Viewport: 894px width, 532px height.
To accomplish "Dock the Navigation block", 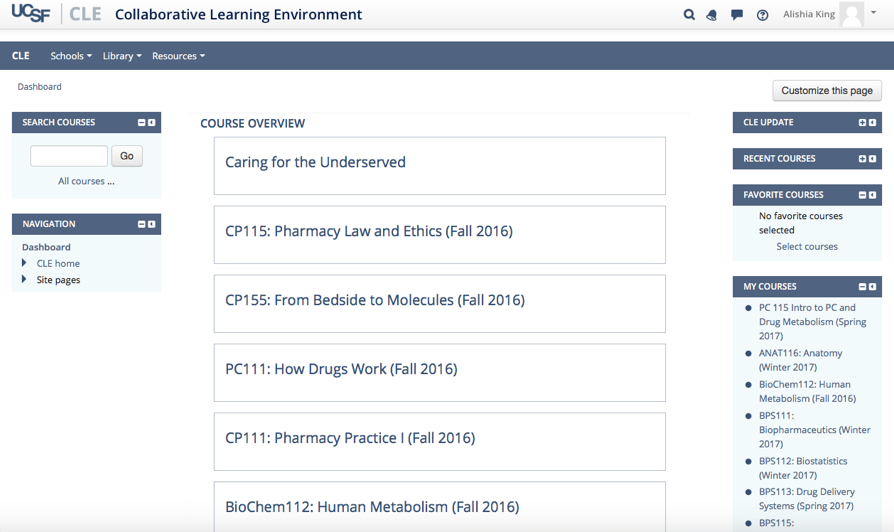I will tap(152, 225).
